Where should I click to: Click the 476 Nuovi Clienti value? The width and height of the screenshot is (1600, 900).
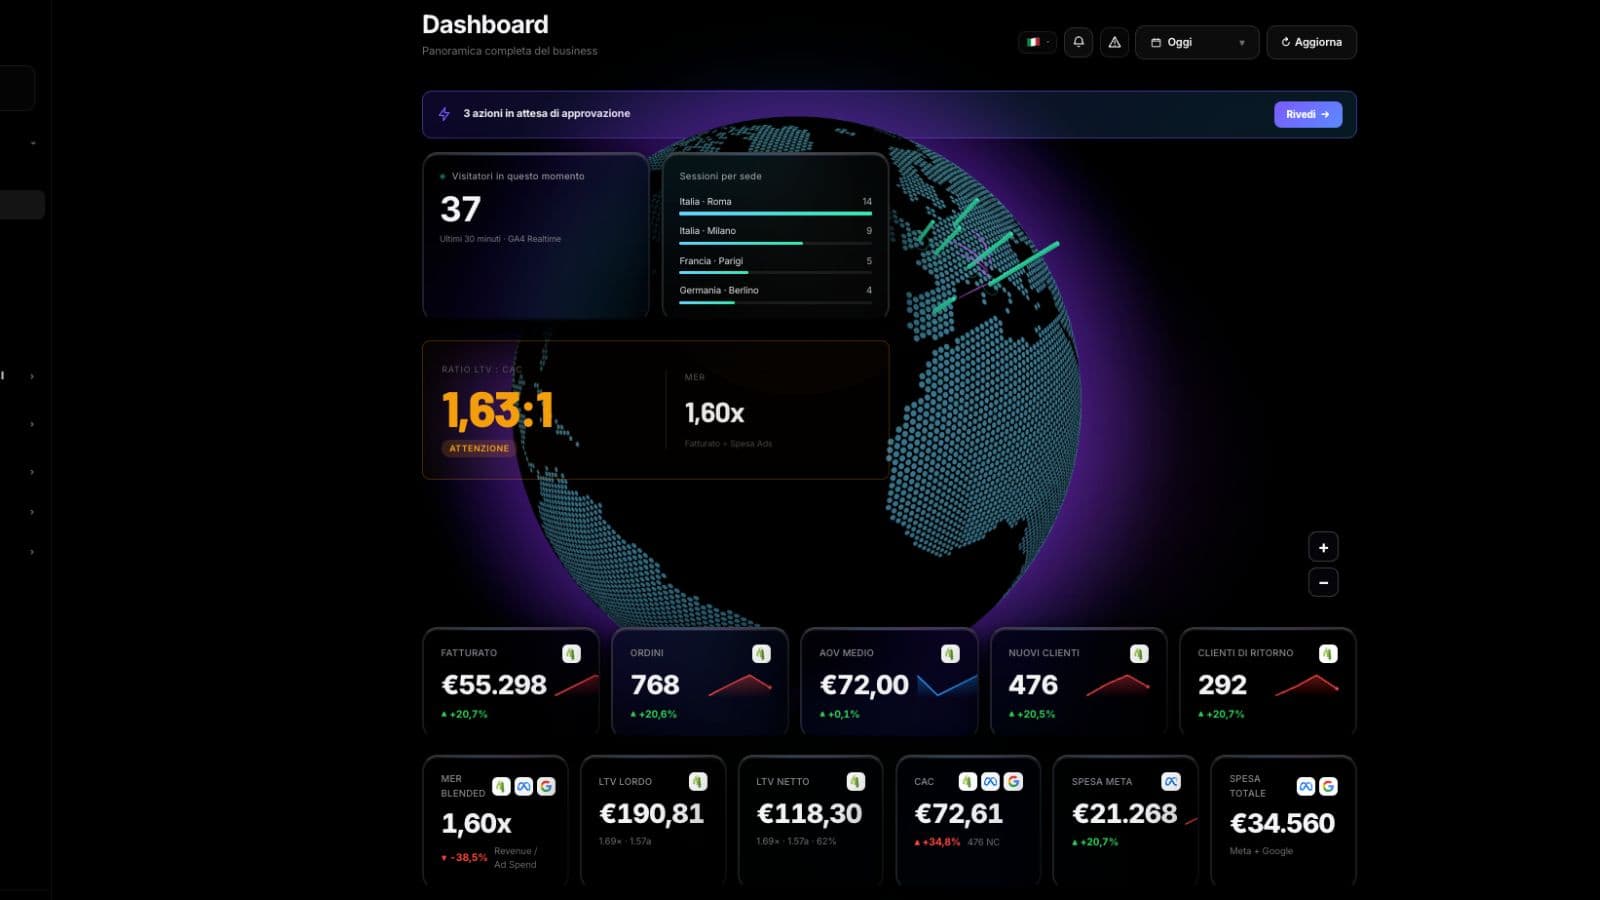tap(1033, 685)
